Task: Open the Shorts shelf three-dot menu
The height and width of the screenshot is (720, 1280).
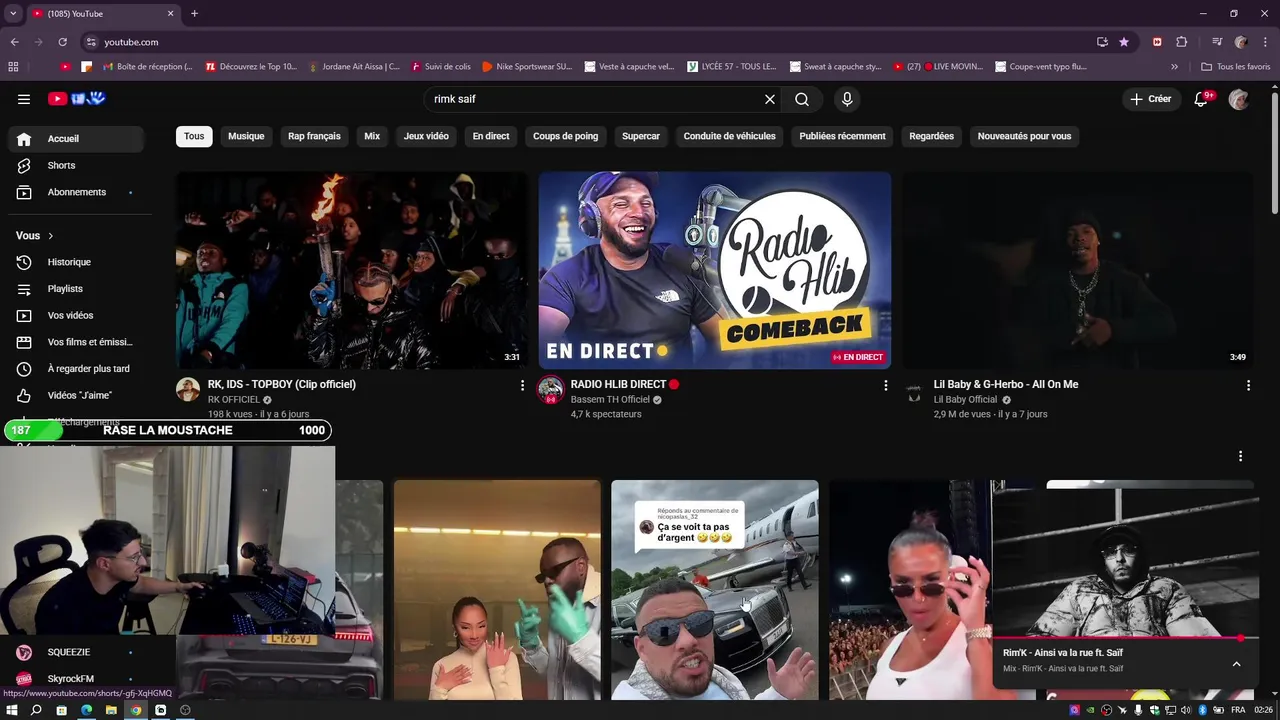Action: pos(1241,456)
